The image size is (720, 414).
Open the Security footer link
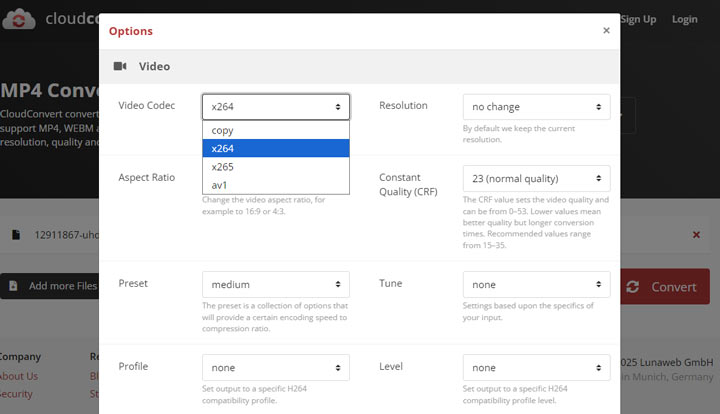(16, 394)
